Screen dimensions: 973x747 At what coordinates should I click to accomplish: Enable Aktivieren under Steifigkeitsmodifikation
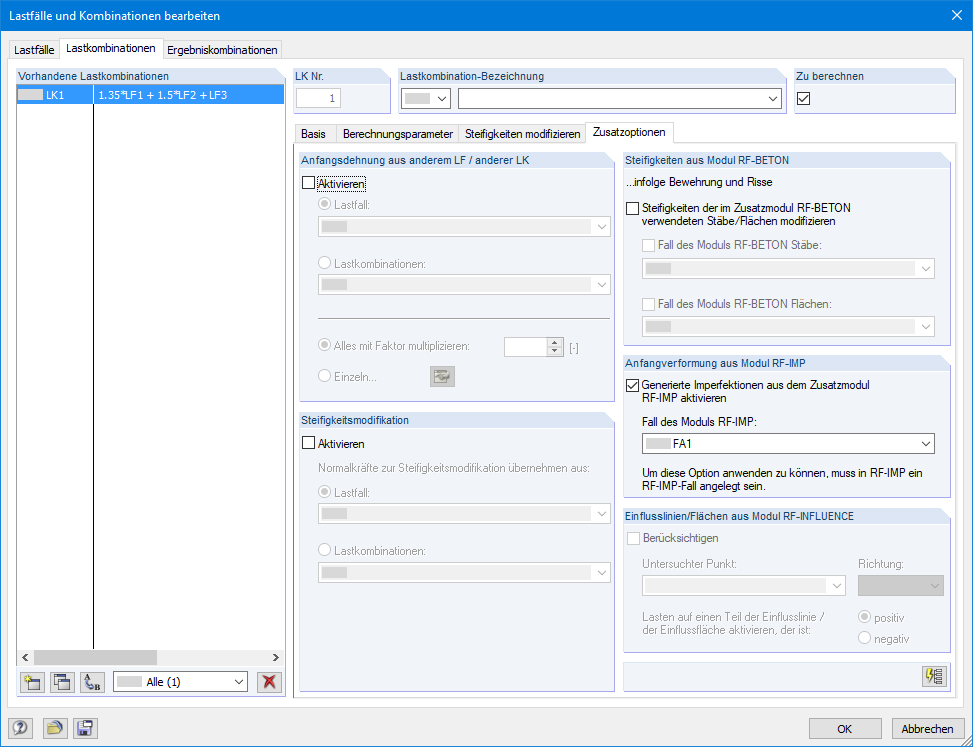click(x=308, y=443)
